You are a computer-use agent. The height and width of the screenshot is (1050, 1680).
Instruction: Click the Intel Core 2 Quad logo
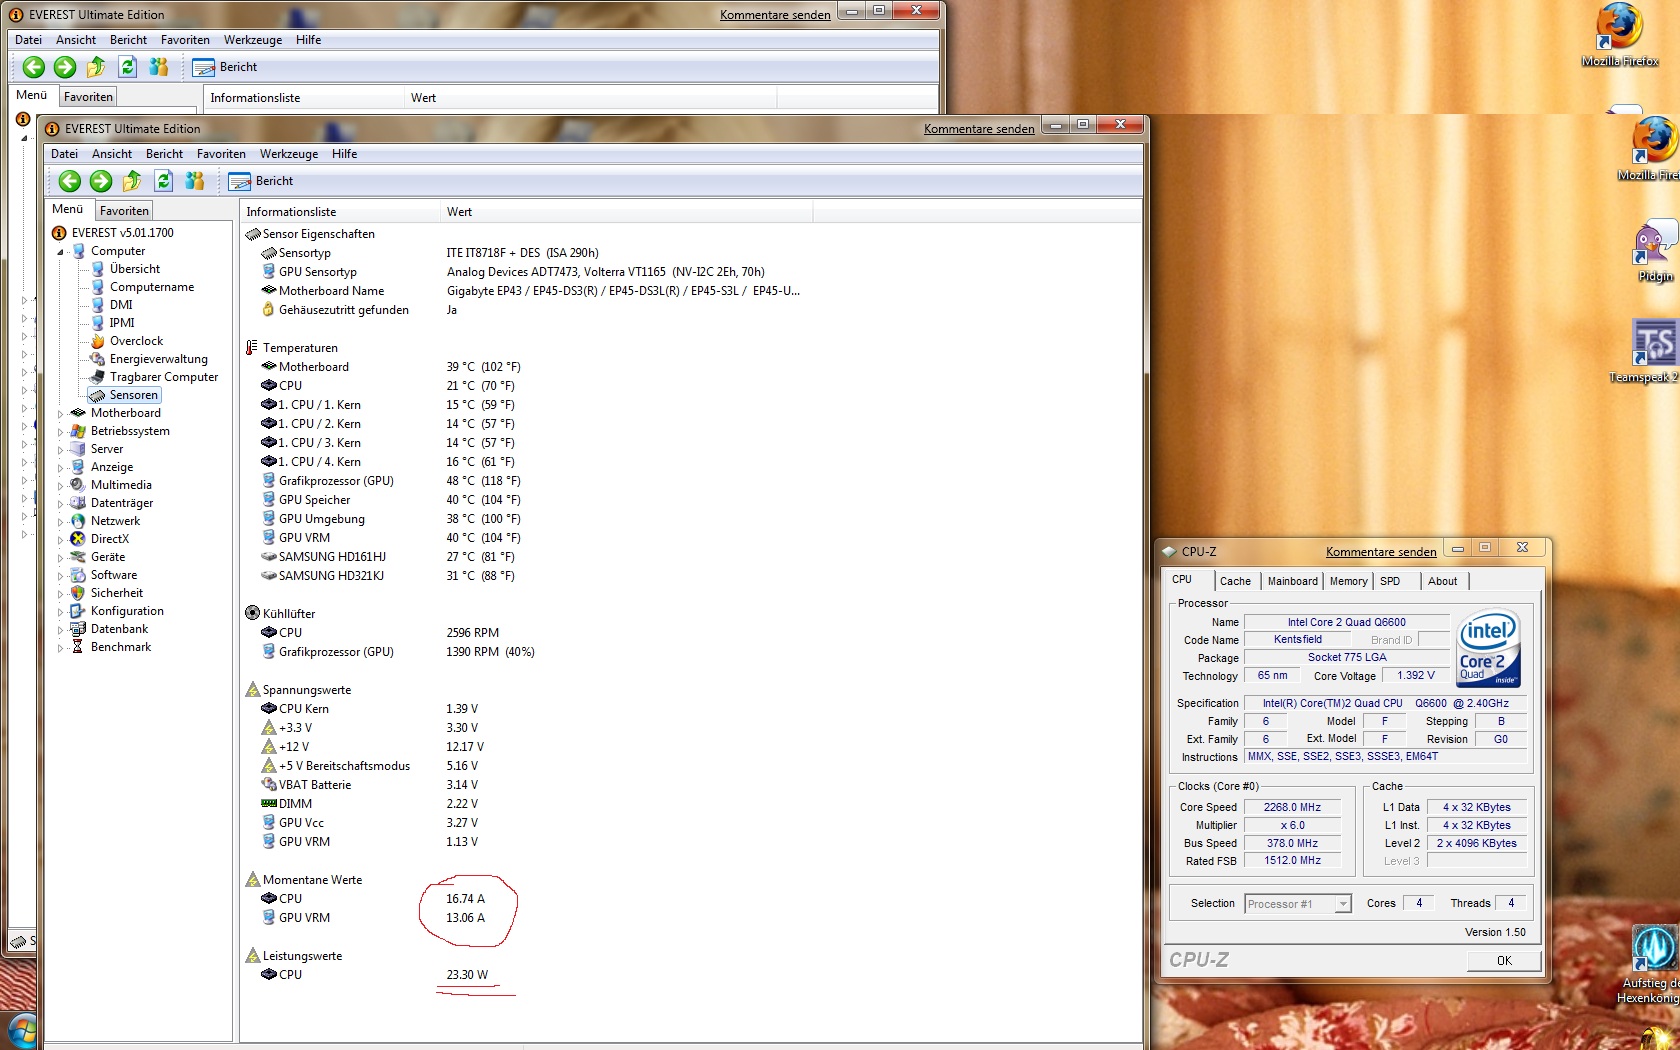tap(1488, 648)
